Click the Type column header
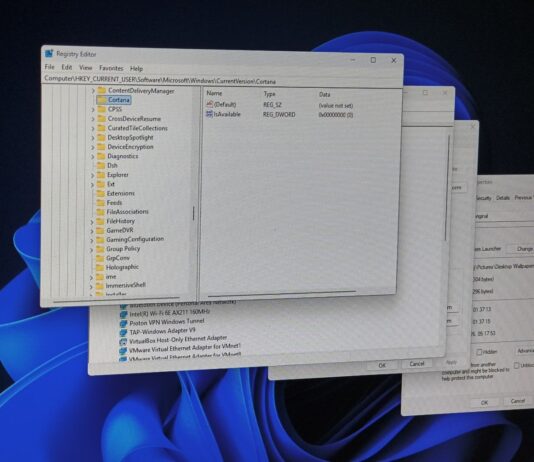Viewport: 534px width, 462px height. click(269, 94)
